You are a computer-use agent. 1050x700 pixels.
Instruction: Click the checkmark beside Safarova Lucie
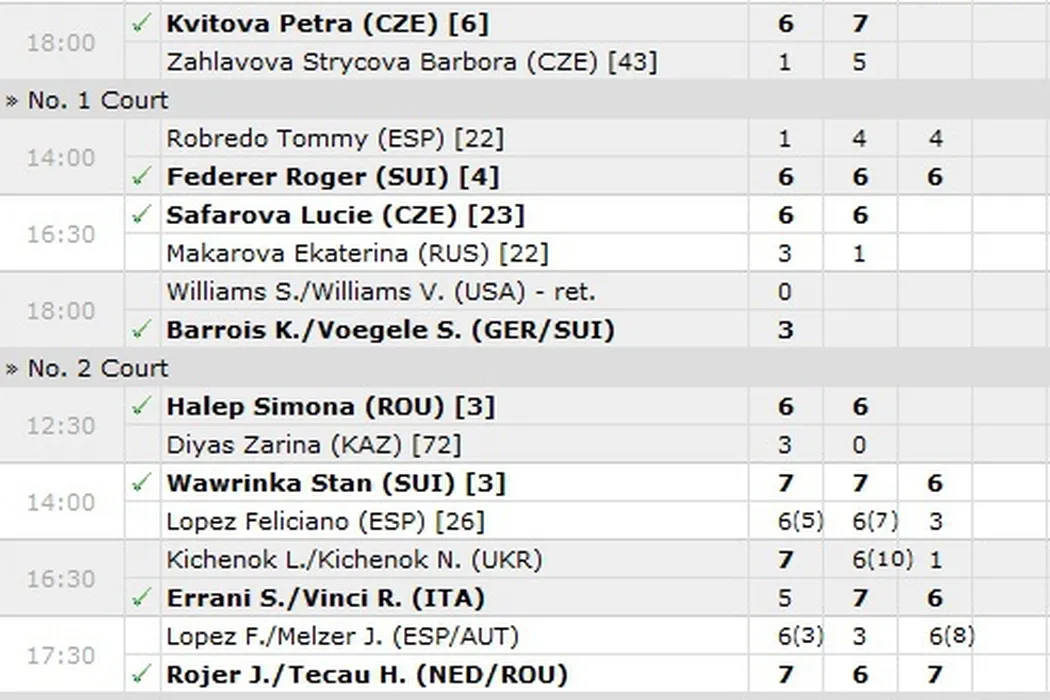[142, 215]
